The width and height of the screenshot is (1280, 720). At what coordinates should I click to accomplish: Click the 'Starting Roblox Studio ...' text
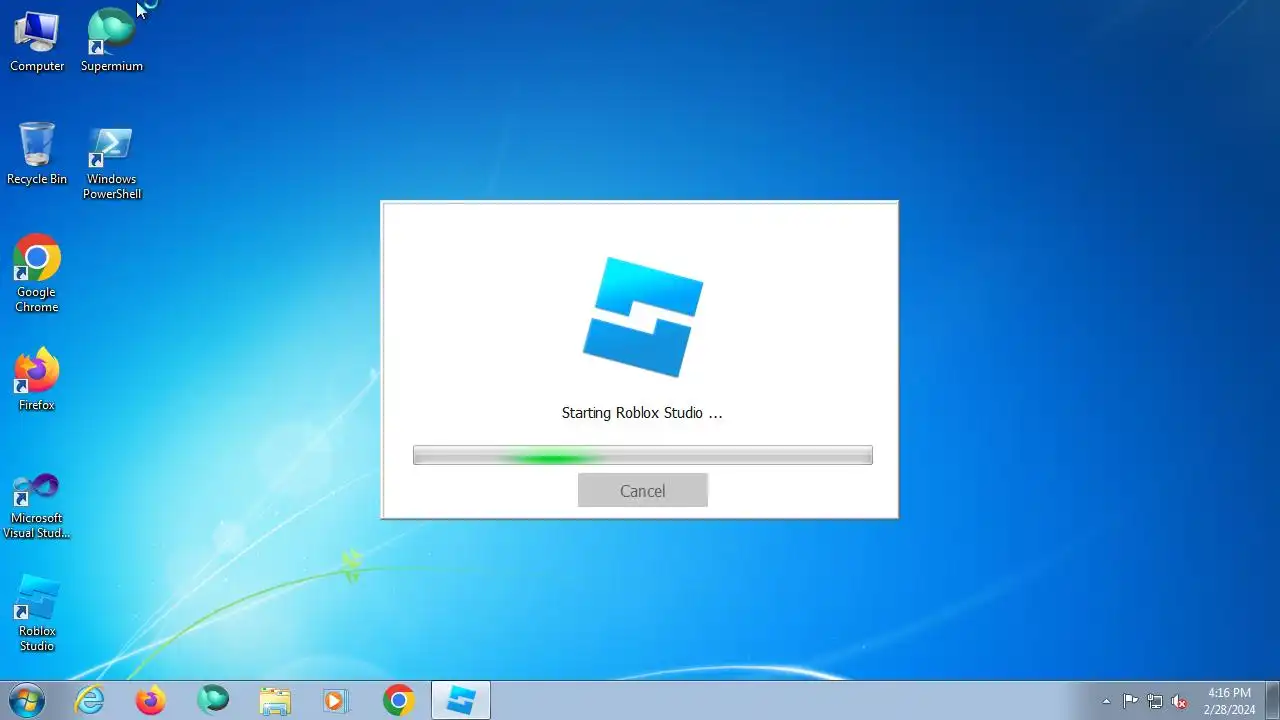pyautogui.click(x=642, y=412)
